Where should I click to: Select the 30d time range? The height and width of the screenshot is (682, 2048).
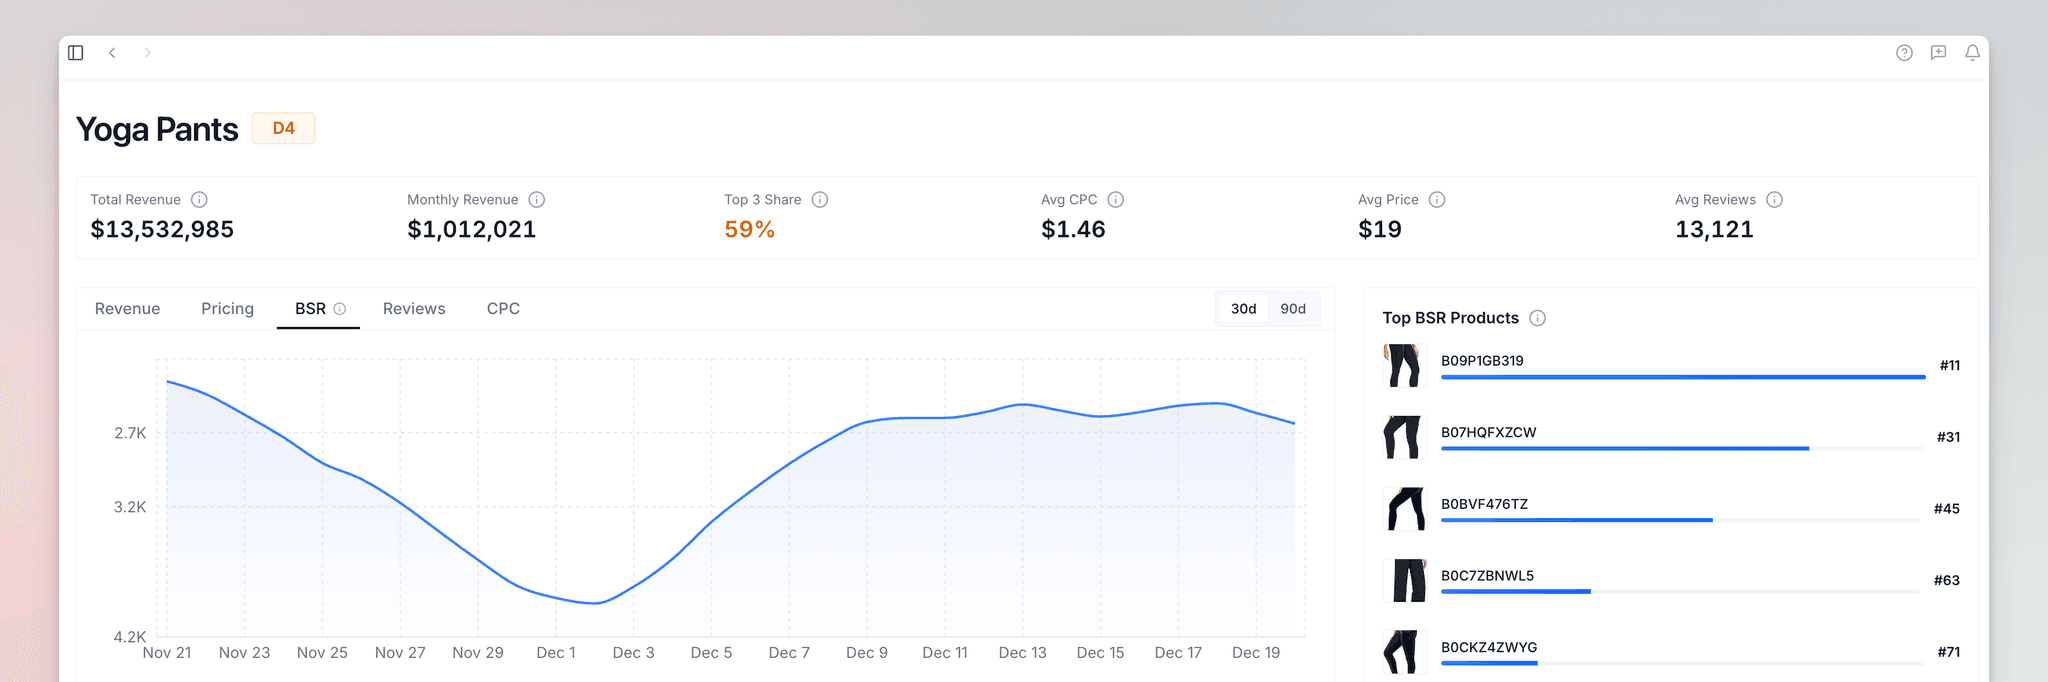pos(1243,309)
